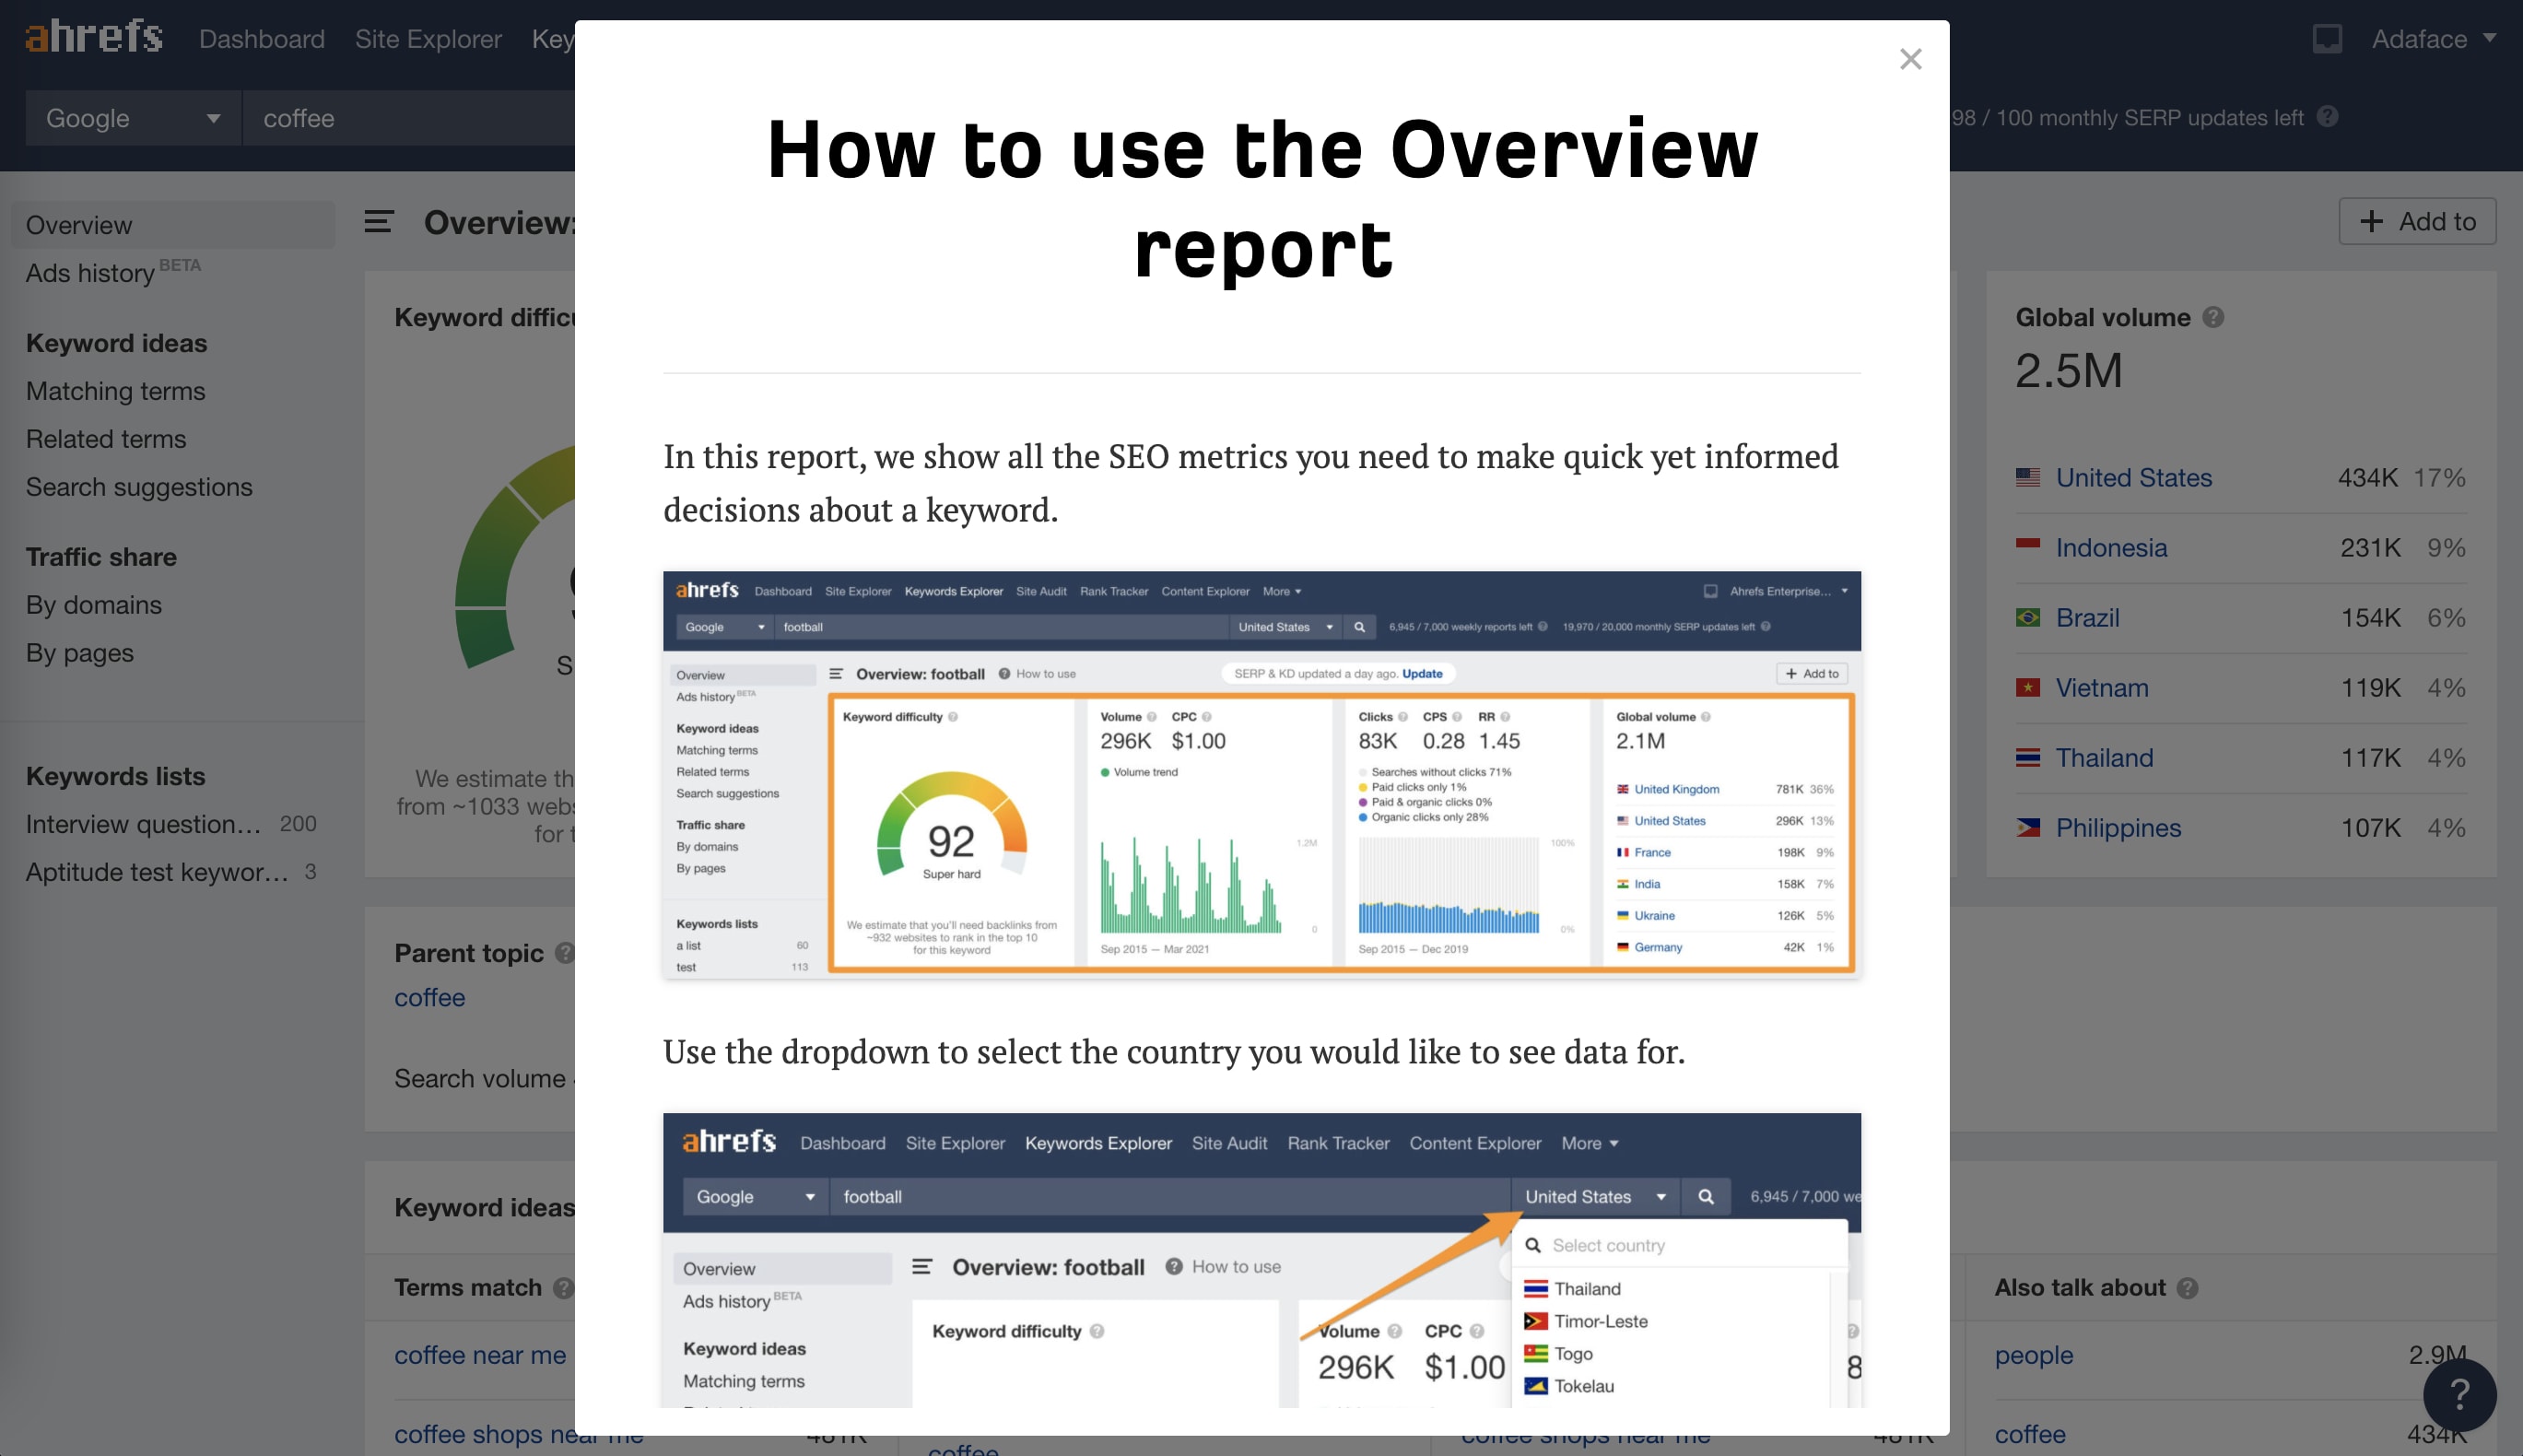Click the Dashboard navigation icon
Image resolution: width=2523 pixels, height=1456 pixels.
(x=262, y=37)
